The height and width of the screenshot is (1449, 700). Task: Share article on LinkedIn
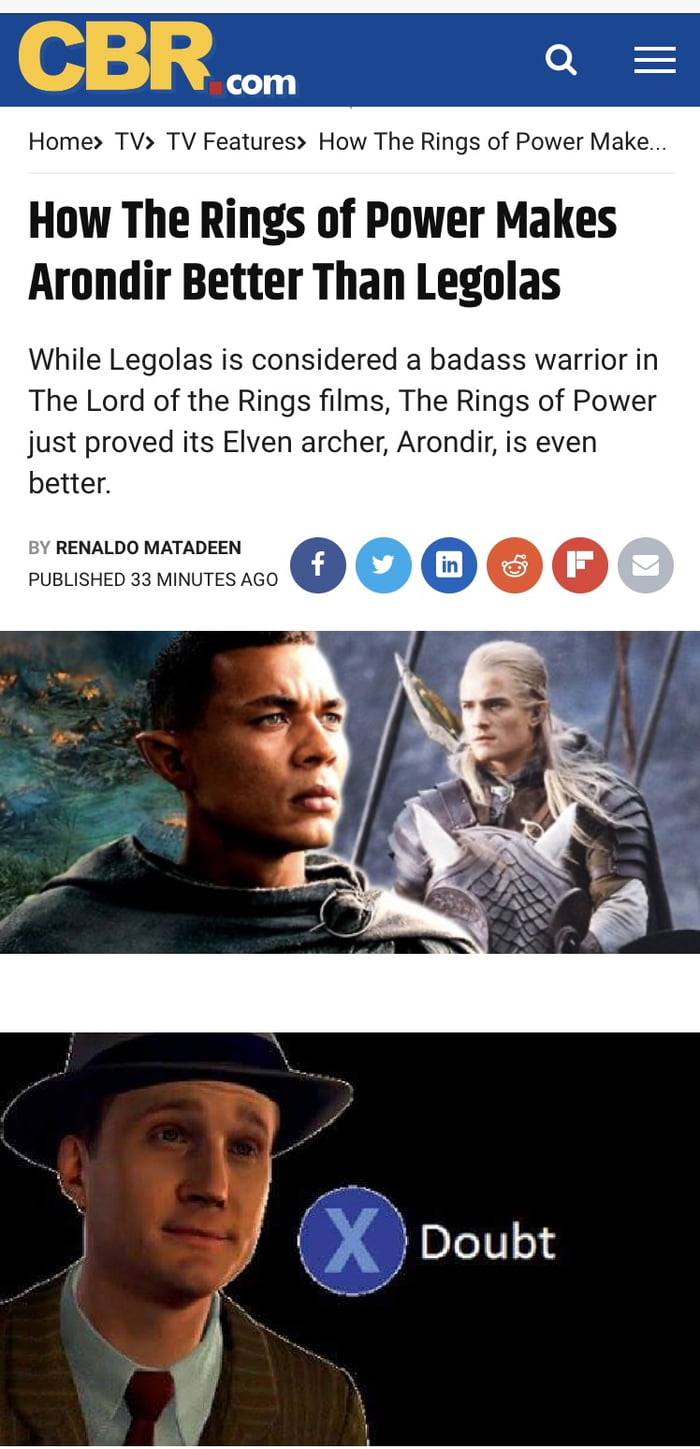pyautogui.click(x=449, y=565)
